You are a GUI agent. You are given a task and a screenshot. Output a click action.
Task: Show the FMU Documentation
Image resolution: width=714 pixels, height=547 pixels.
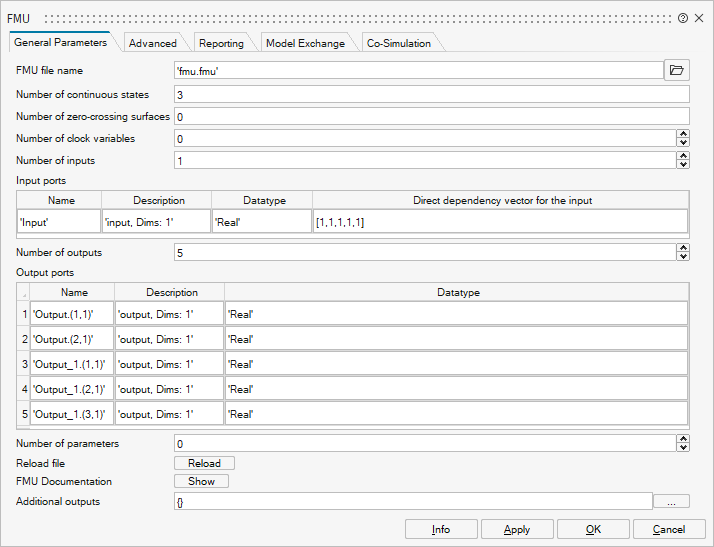(x=201, y=481)
